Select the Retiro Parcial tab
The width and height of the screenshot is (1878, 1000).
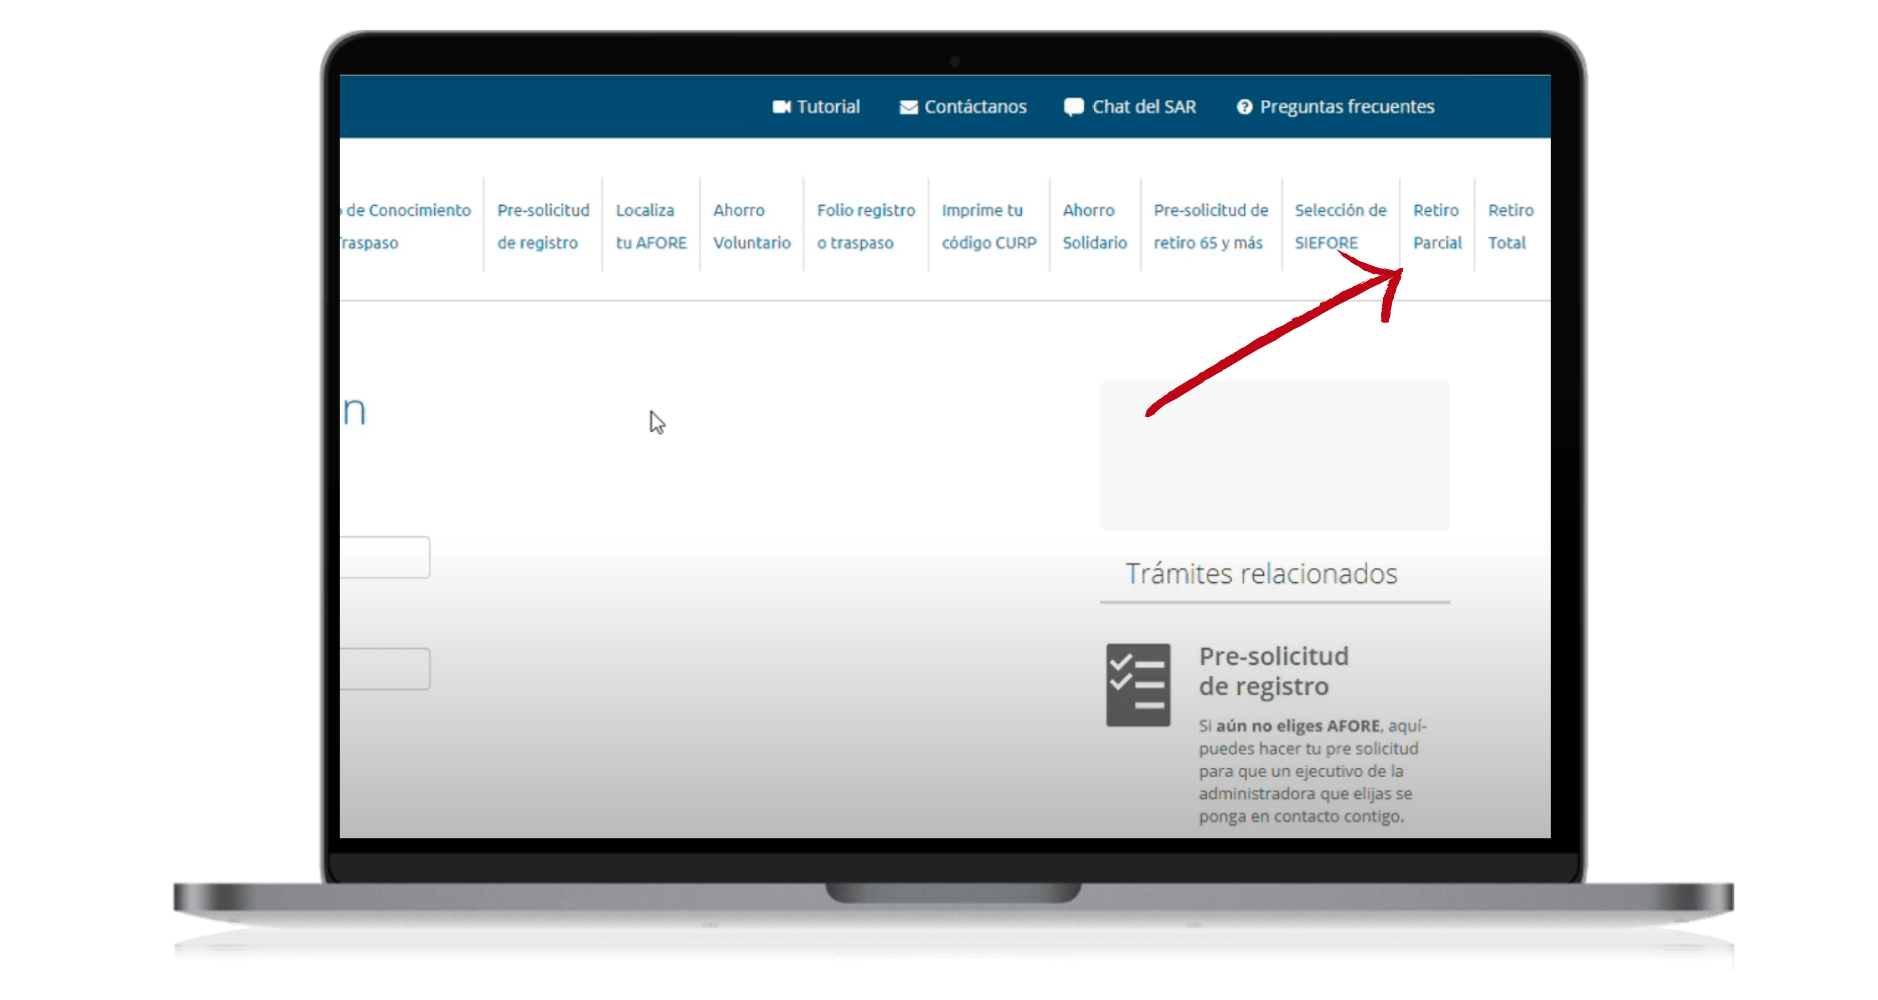(x=1436, y=226)
